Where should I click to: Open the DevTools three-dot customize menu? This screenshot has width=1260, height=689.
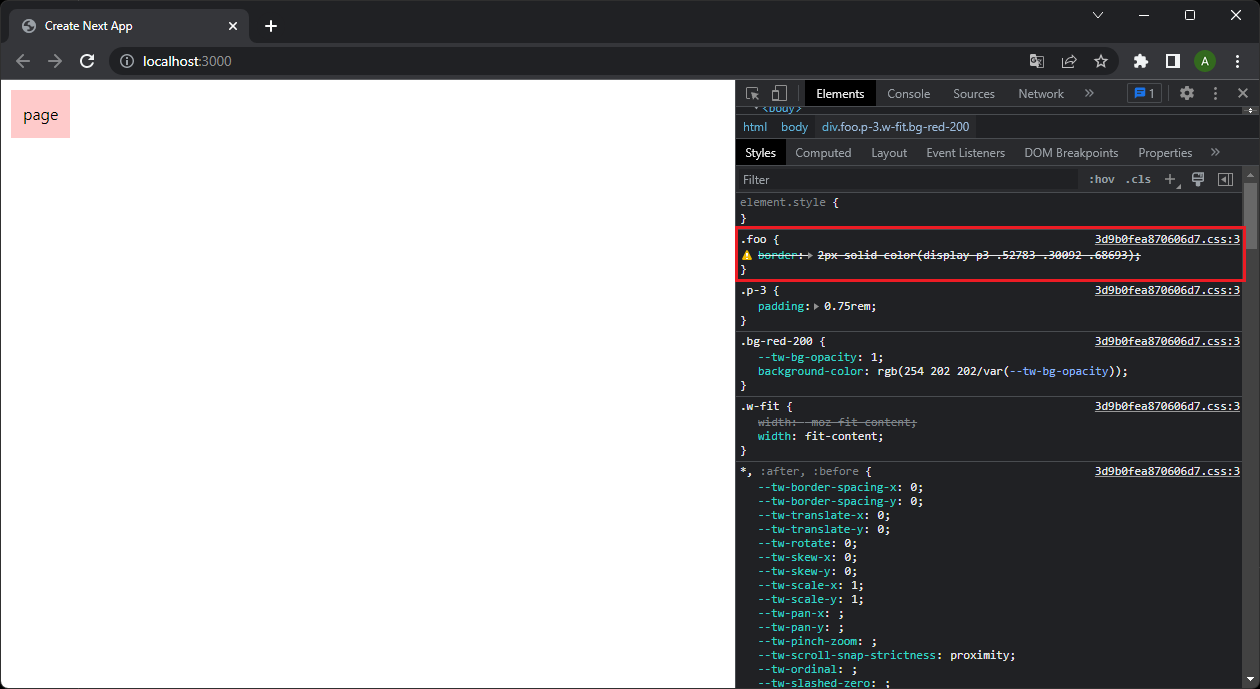(1215, 93)
